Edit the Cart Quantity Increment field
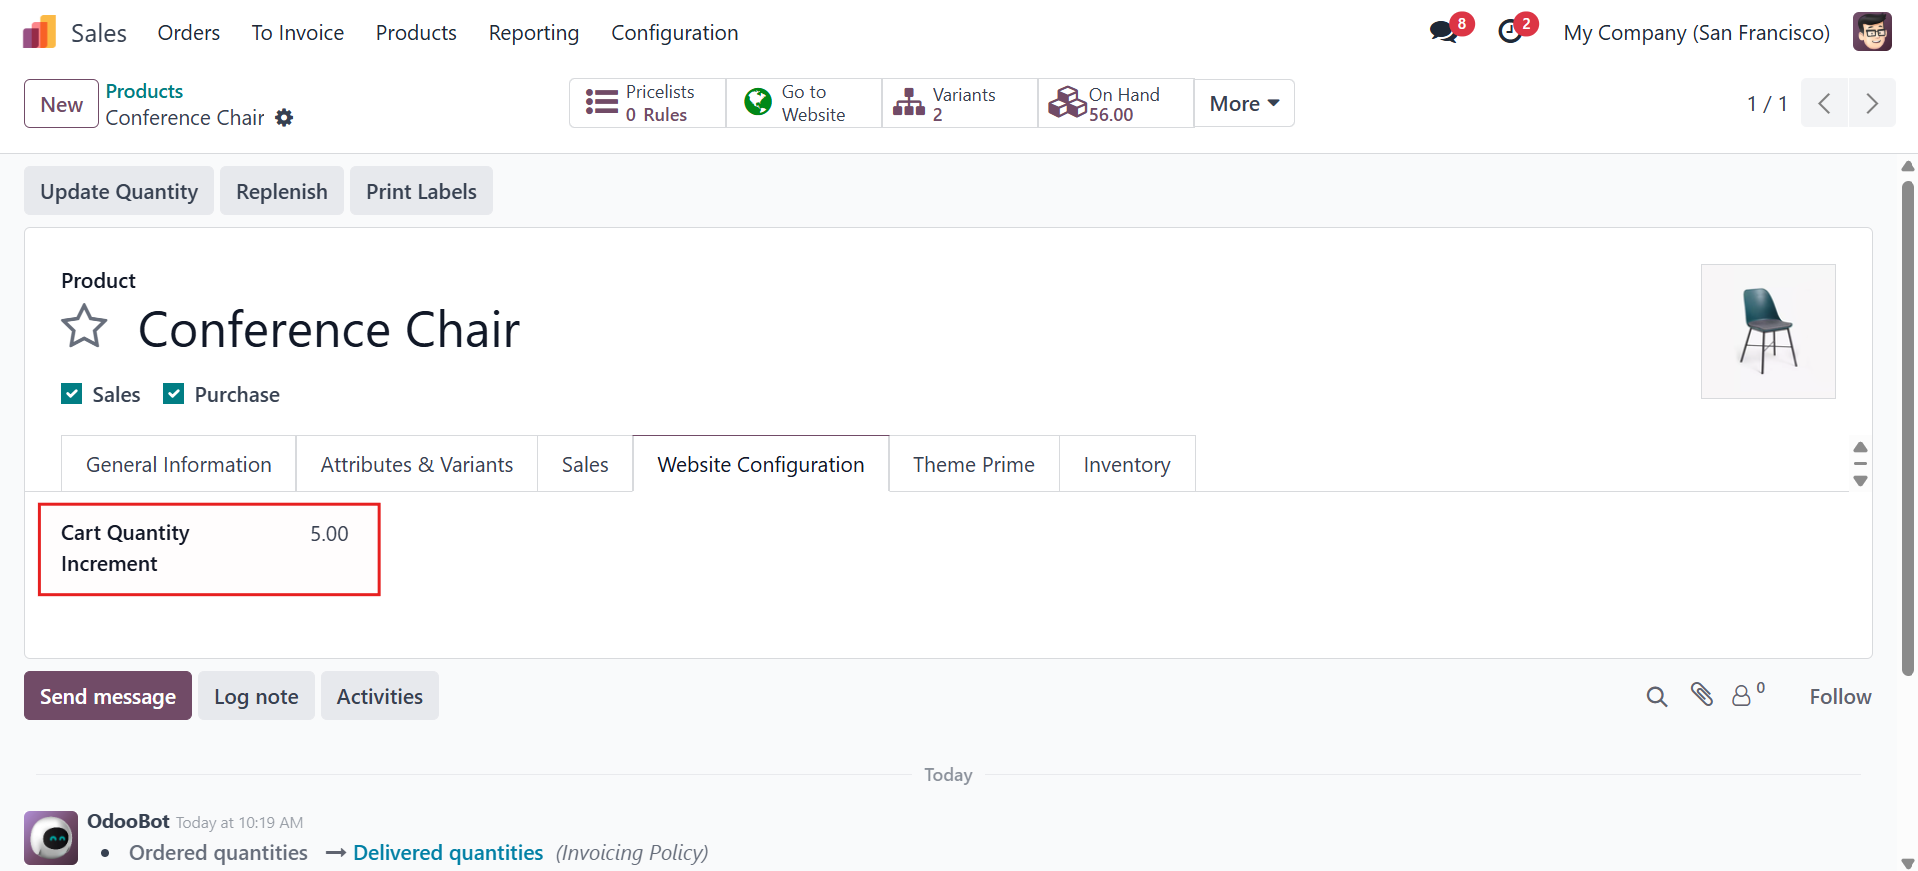This screenshot has width=1918, height=871. click(329, 534)
